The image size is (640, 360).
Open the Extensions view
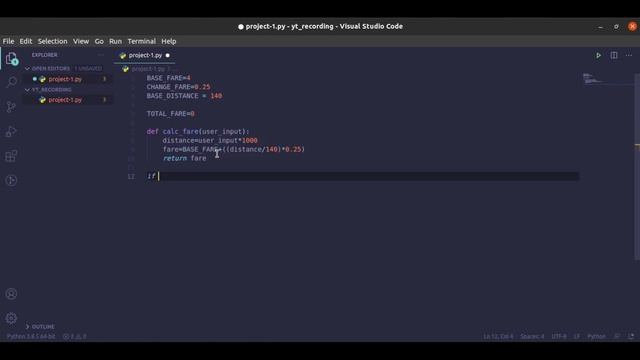click(11, 156)
